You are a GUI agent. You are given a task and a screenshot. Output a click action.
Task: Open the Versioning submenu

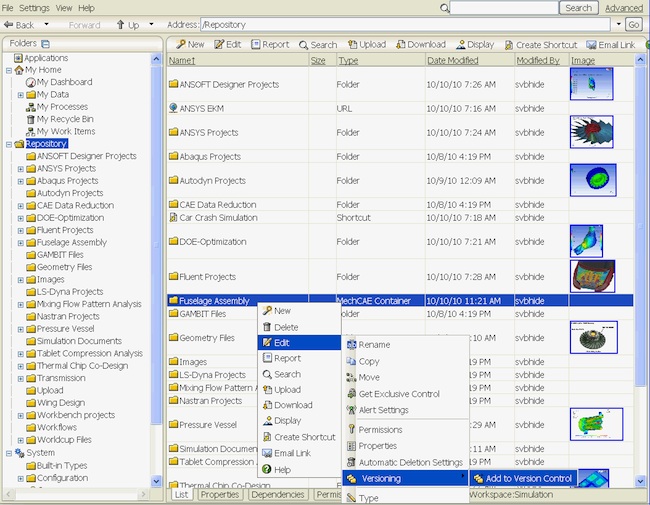pyautogui.click(x=405, y=478)
